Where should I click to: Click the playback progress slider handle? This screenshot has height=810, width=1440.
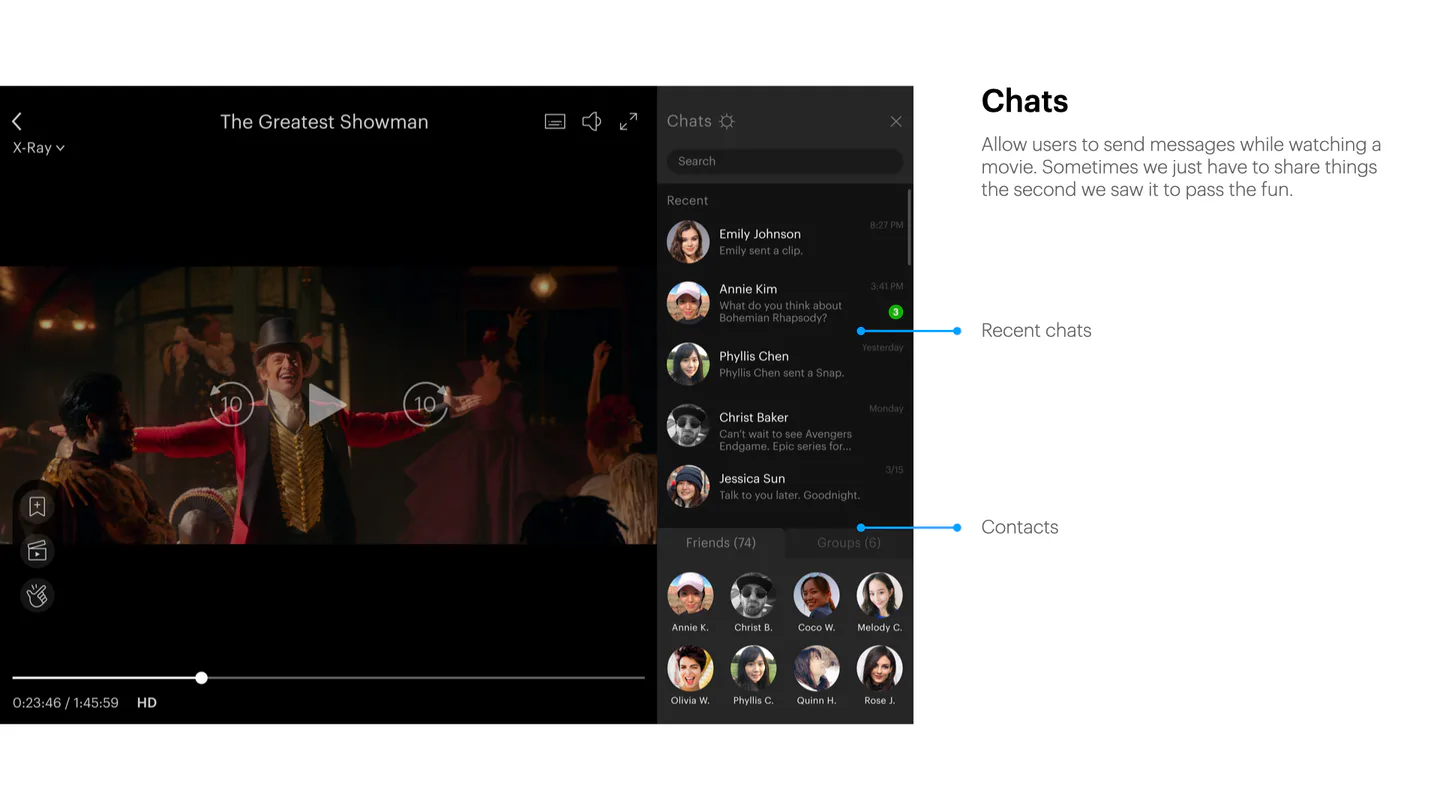pos(201,678)
